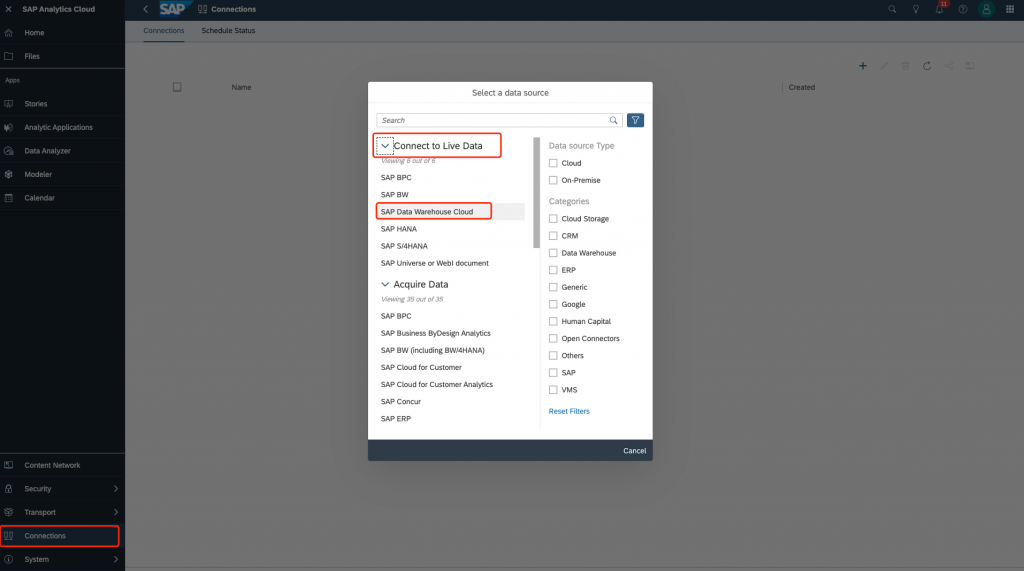Switch to the Schedule Status tab
Image resolution: width=1024 pixels, height=571 pixels.
(229, 31)
